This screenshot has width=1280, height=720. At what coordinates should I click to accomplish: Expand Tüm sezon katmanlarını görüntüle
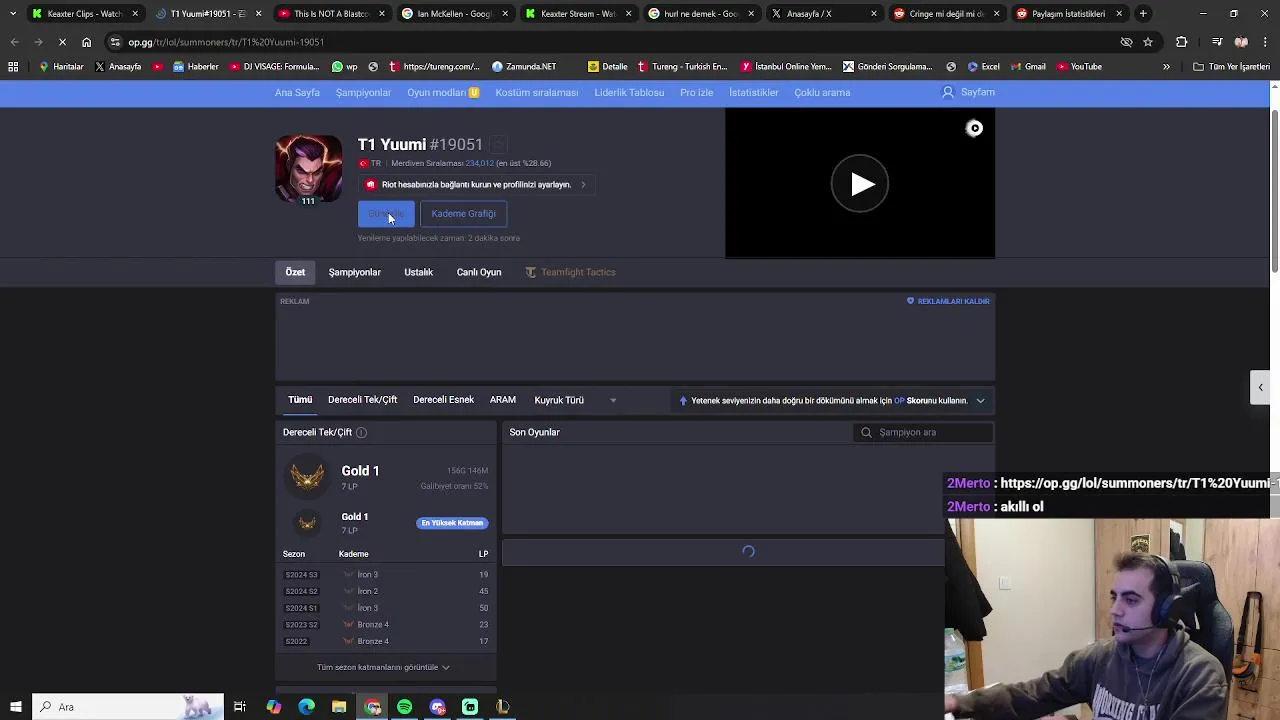[383, 667]
